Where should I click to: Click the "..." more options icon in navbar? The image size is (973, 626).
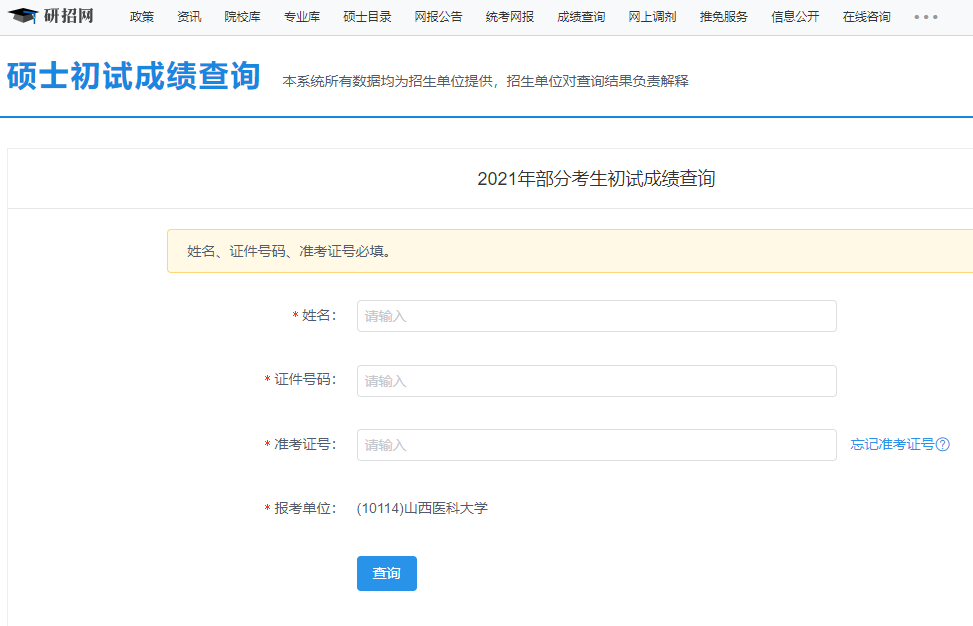(925, 16)
